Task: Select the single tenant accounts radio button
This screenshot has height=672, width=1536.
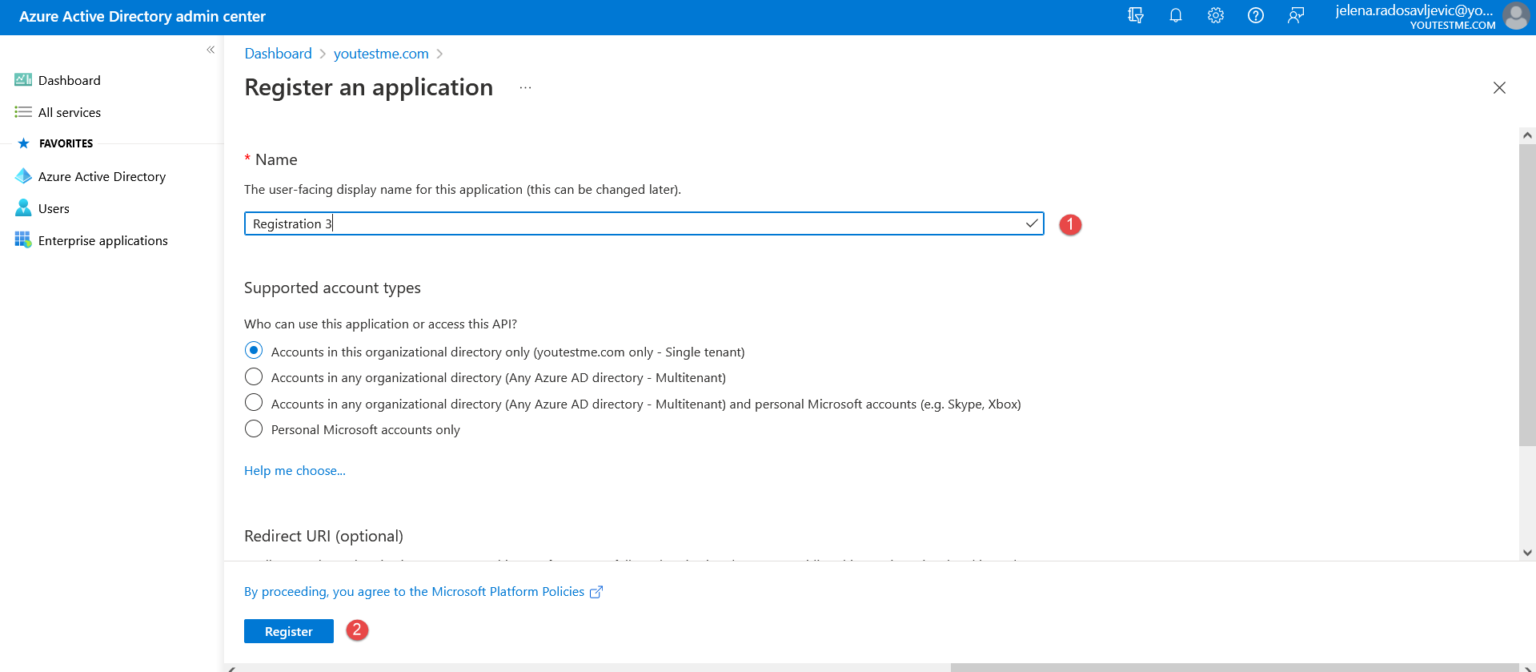Action: 253,351
